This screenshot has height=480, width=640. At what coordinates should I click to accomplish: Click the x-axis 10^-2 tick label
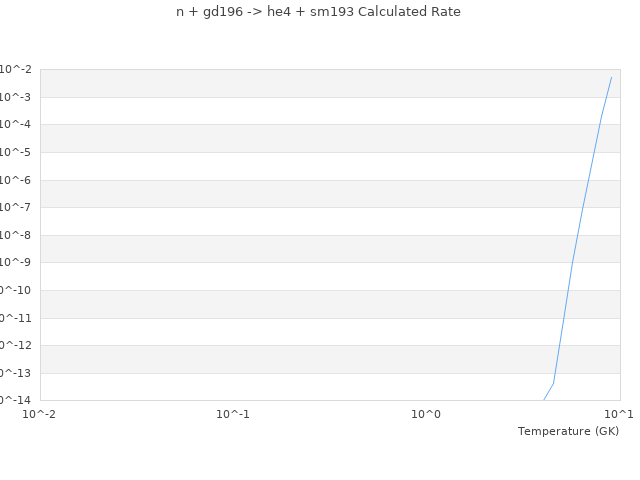(x=40, y=414)
